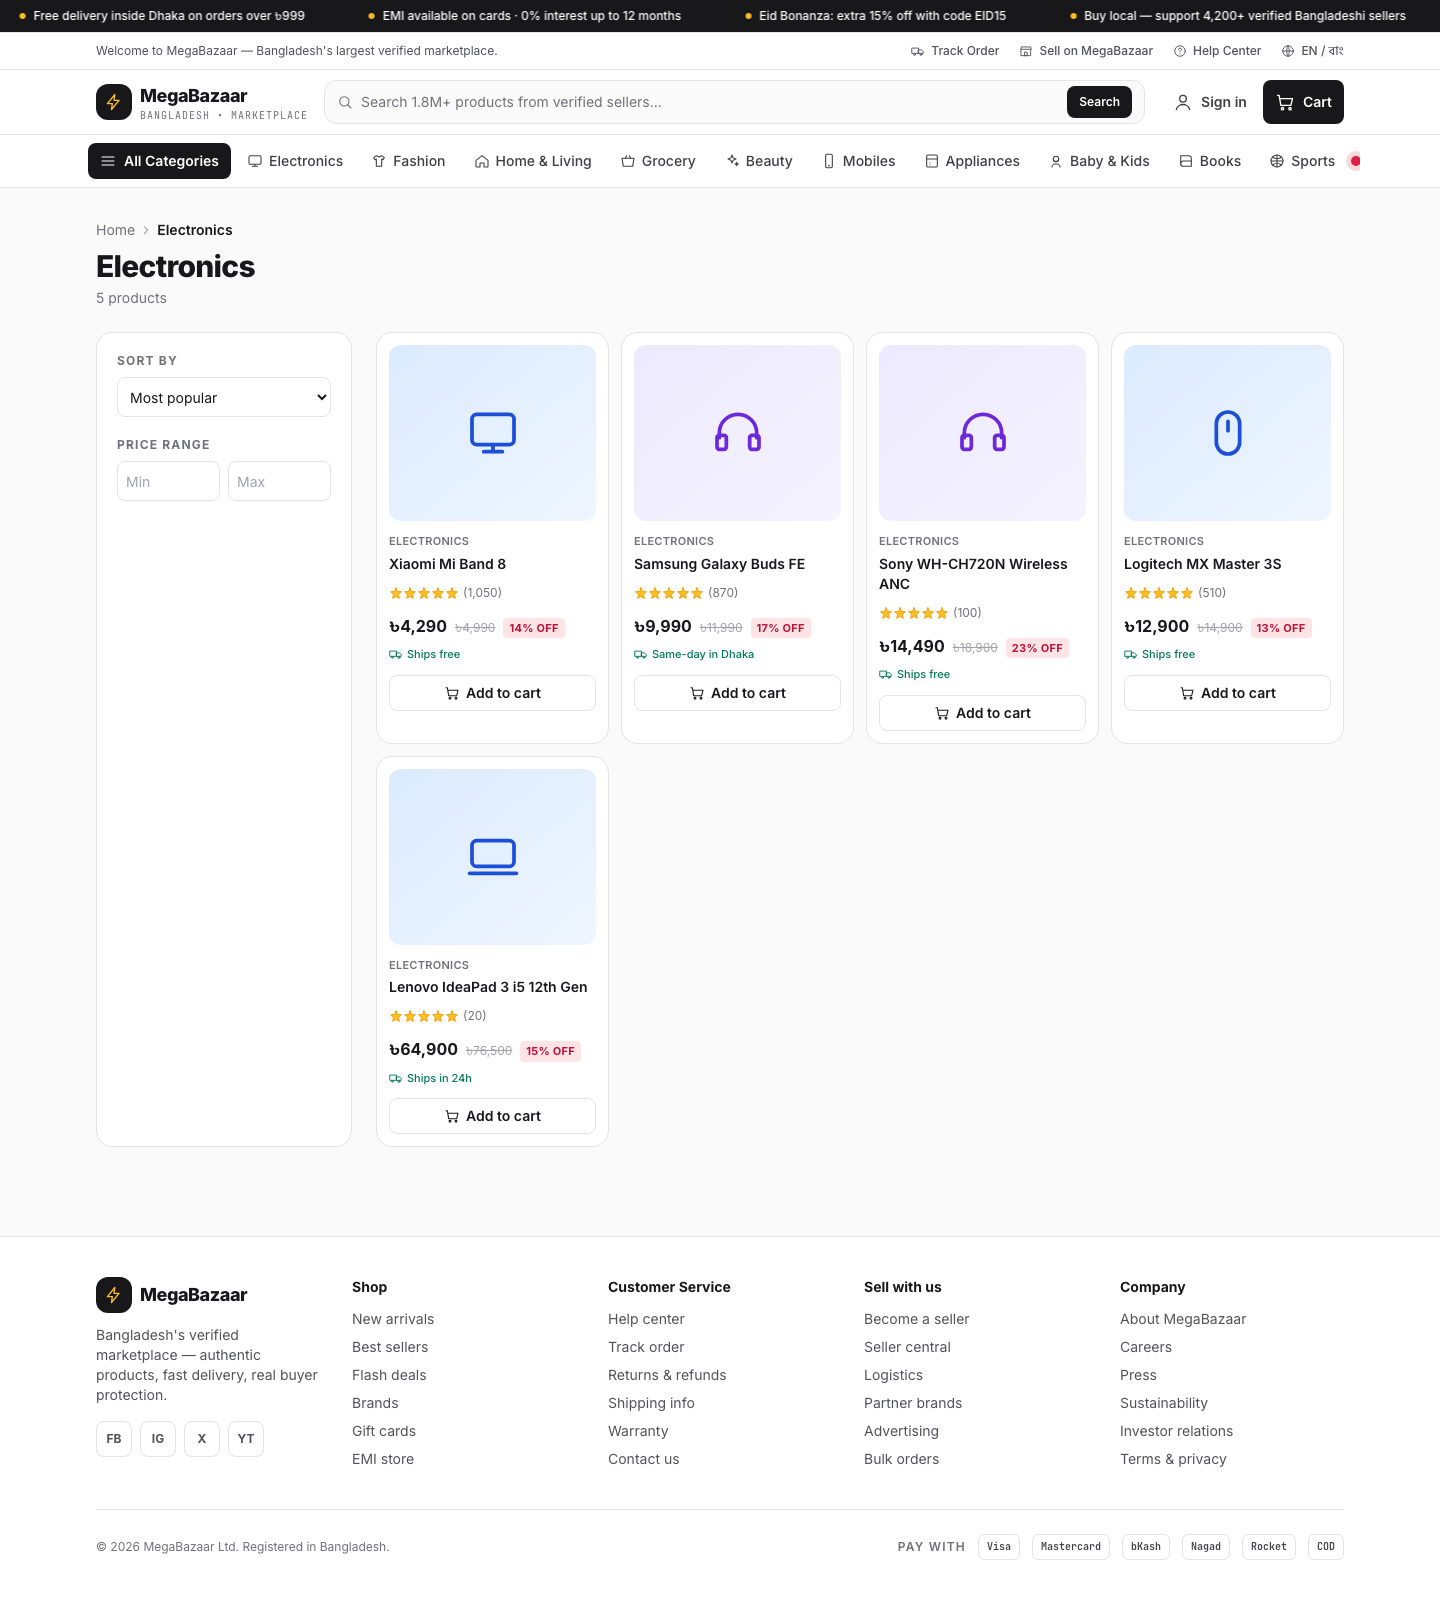This screenshot has height=1600, width=1440.
Task: Click the bKash payment badge
Action: click(1146, 1547)
